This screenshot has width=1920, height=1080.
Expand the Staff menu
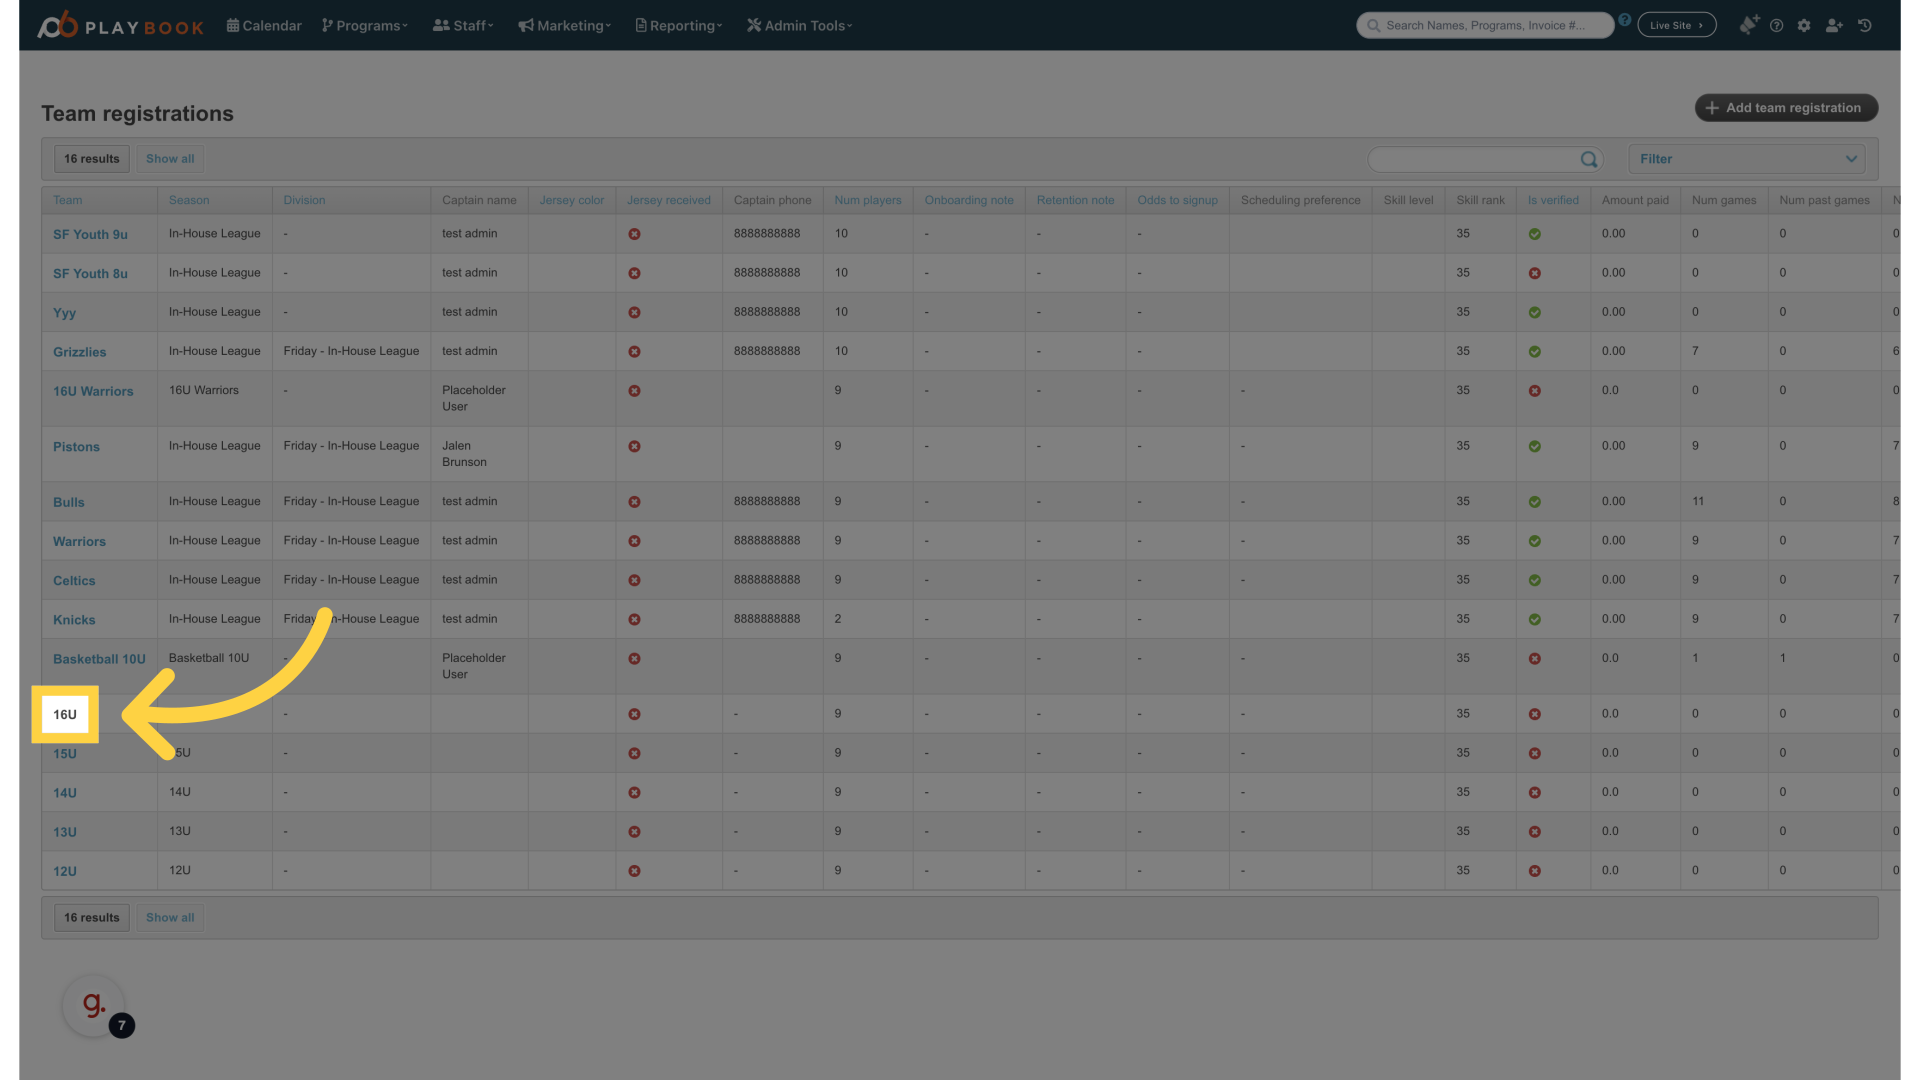pos(463,26)
